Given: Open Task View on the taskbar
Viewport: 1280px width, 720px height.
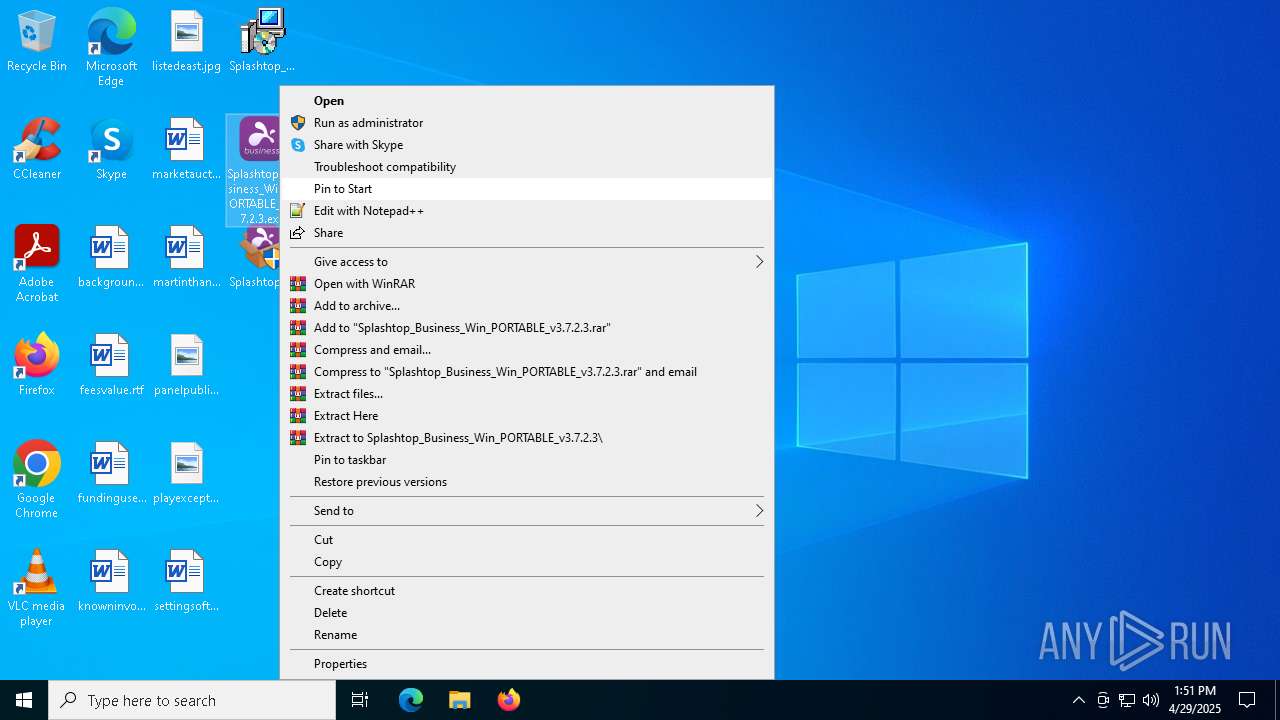Looking at the screenshot, I should click(360, 700).
